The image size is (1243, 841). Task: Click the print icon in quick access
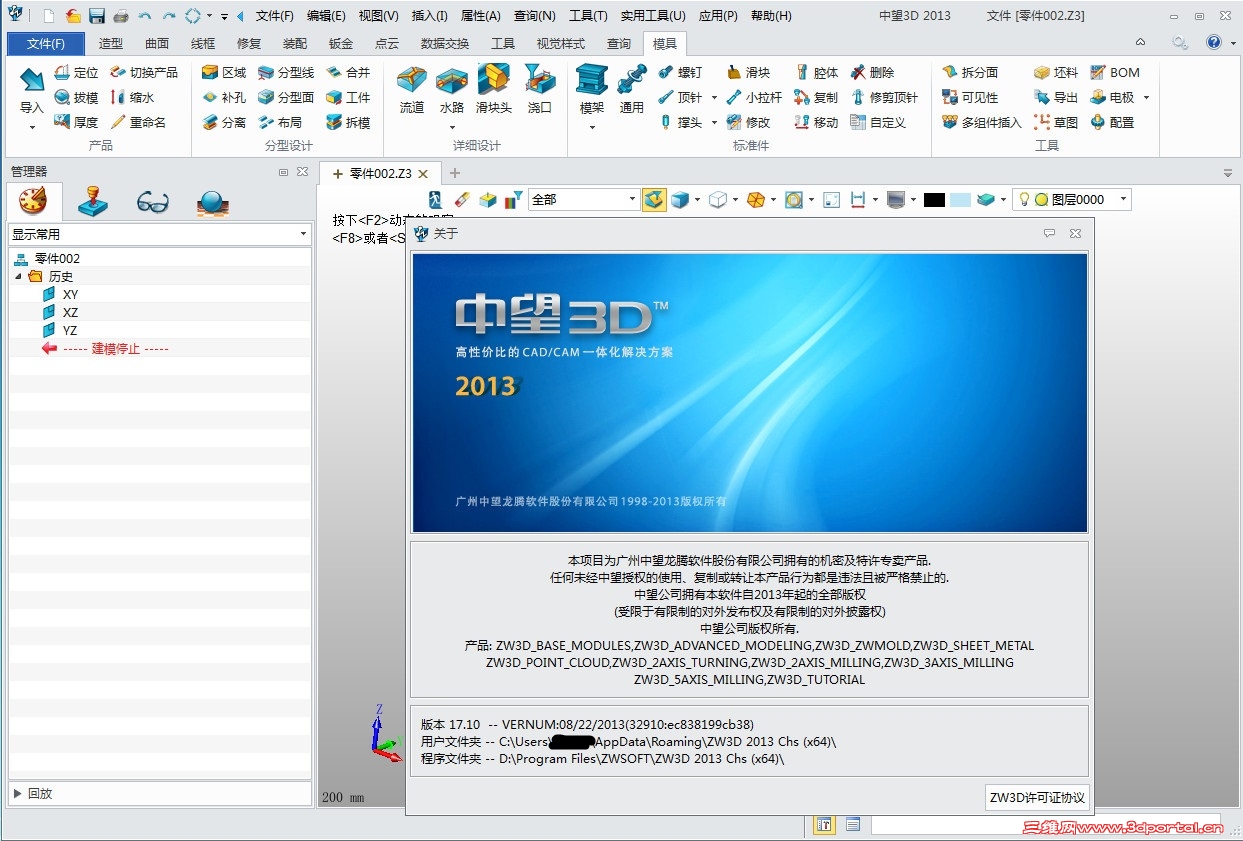click(121, 16)
